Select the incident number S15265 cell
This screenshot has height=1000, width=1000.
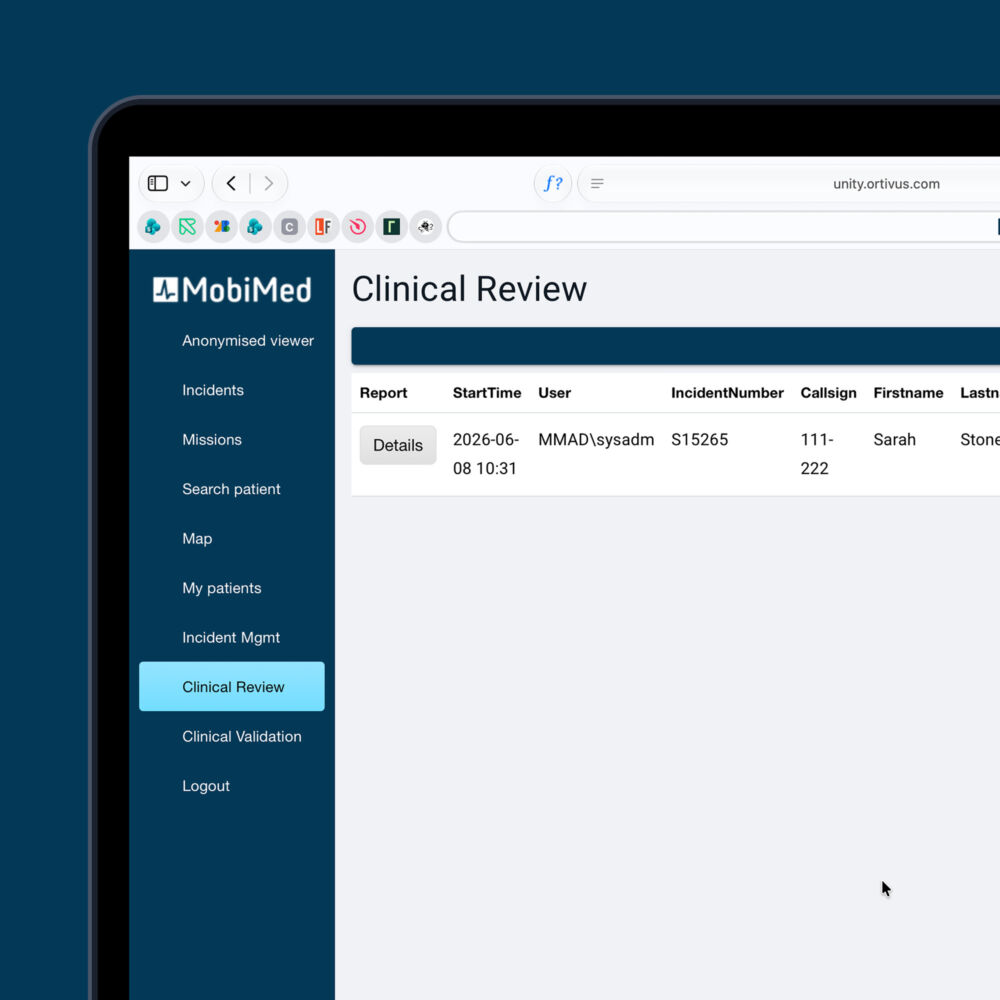(x=700, y=440)
